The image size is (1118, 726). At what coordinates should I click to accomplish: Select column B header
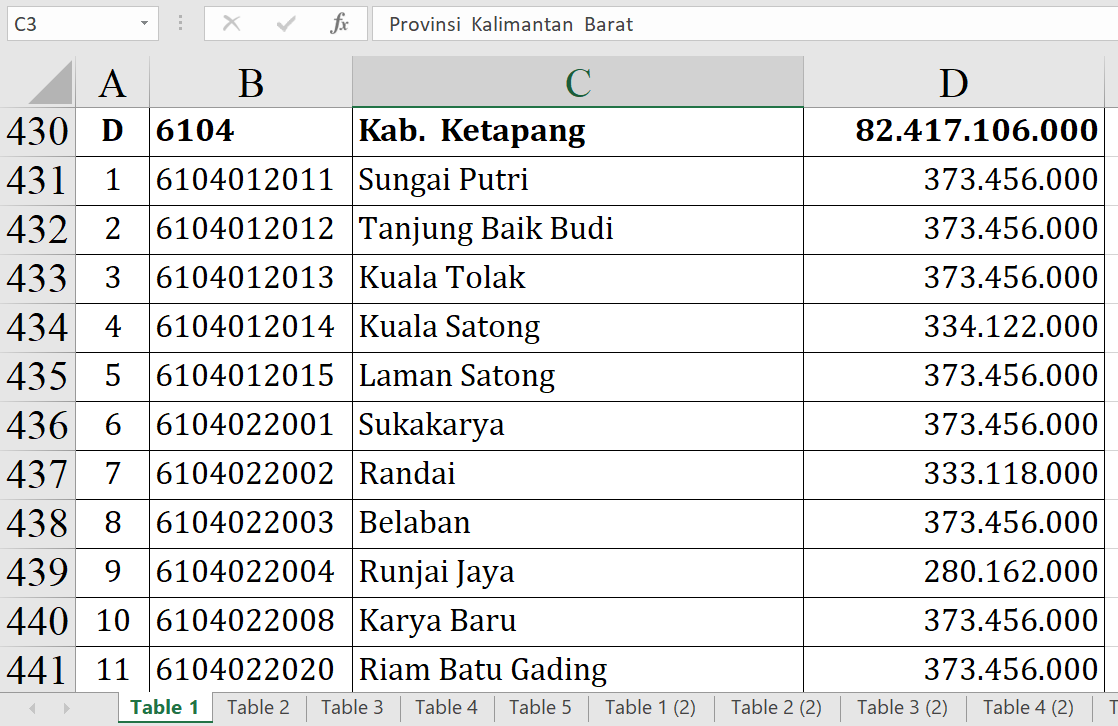click(251, 83)
